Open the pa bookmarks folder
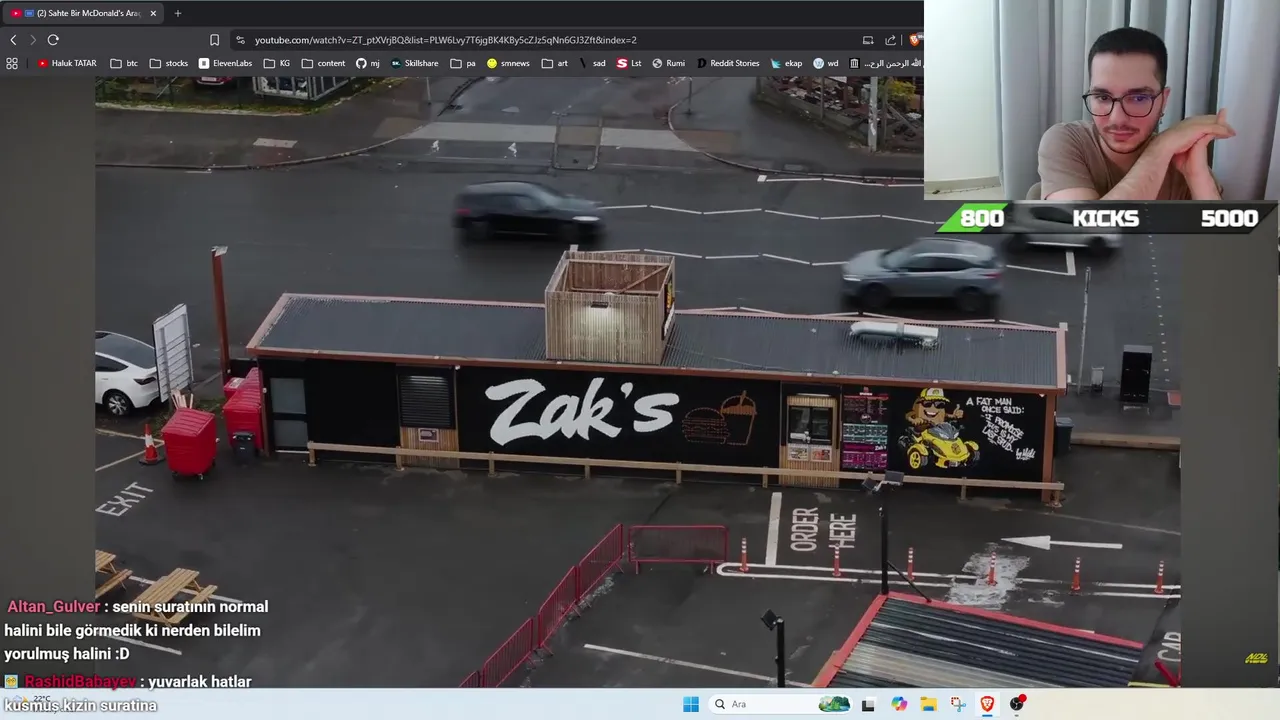This screenshot has height=720, width=1280. (x=463, y=63)
